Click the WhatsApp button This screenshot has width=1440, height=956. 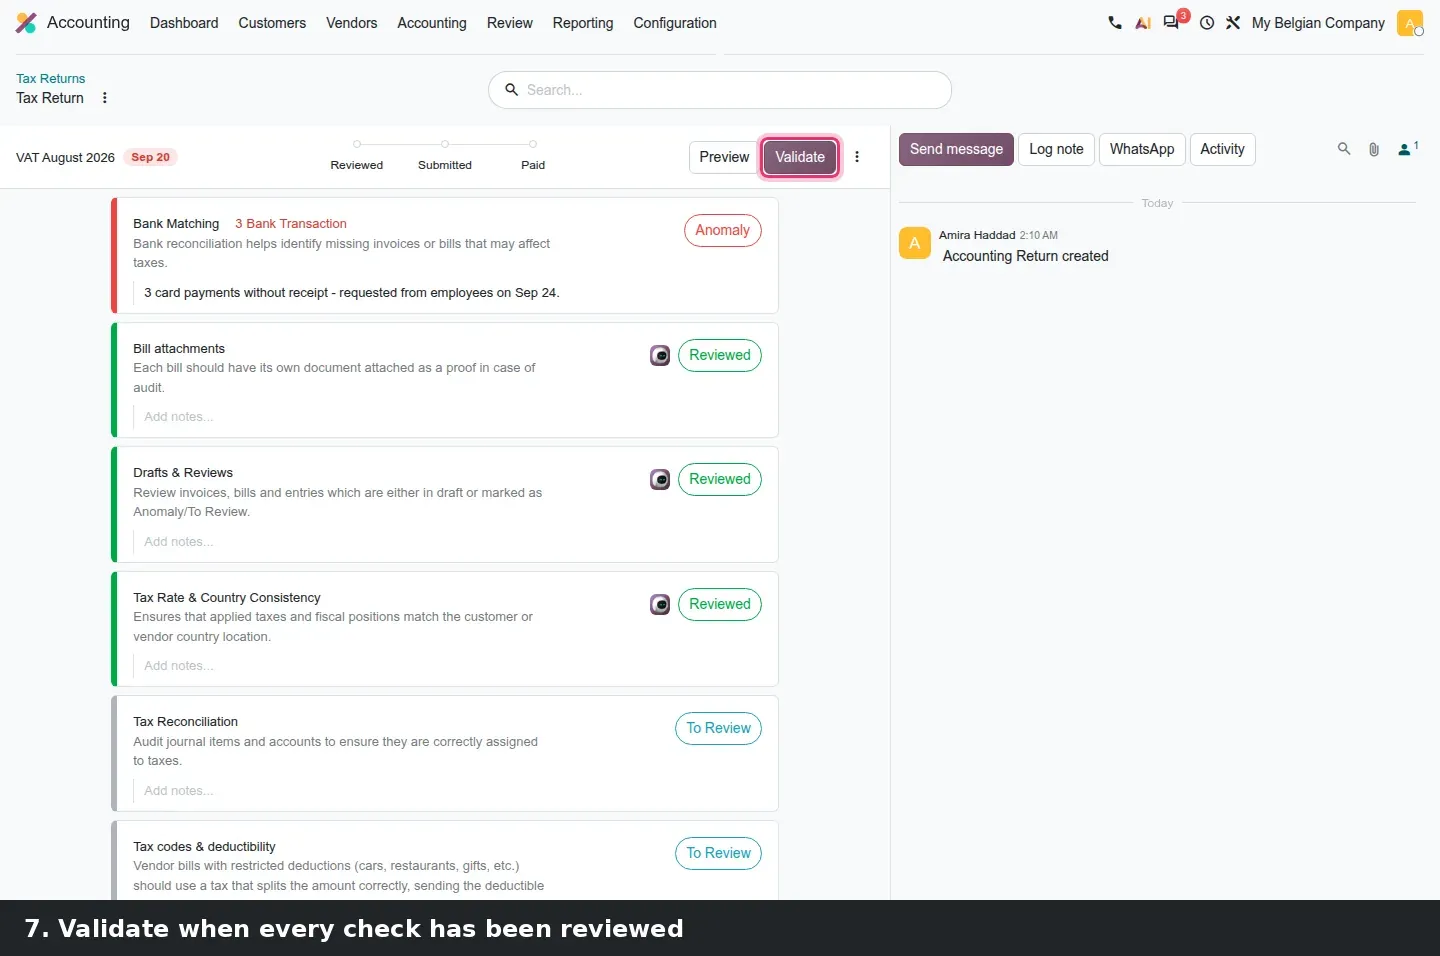(x=1142, y=149)
